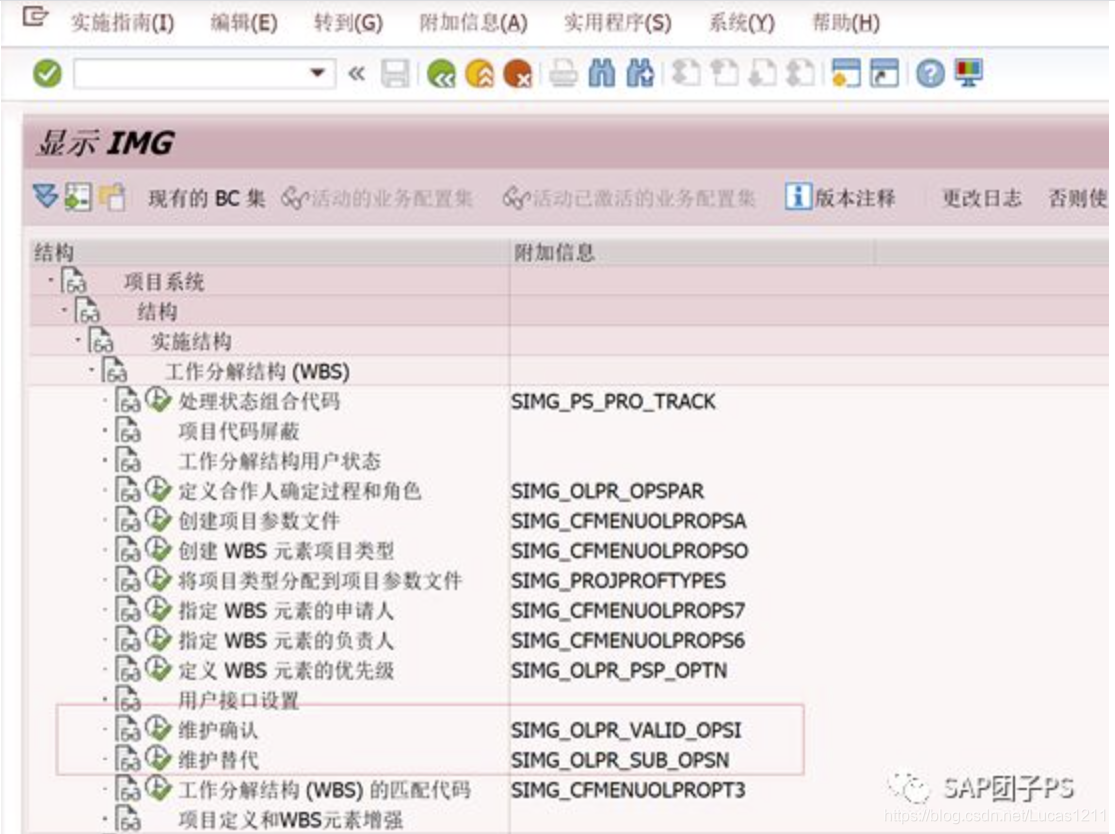Image resolution: width=1115 pixels, height=834 pixels.
Task: Click the red Cancel icon
Action: [x=518, y=73]
